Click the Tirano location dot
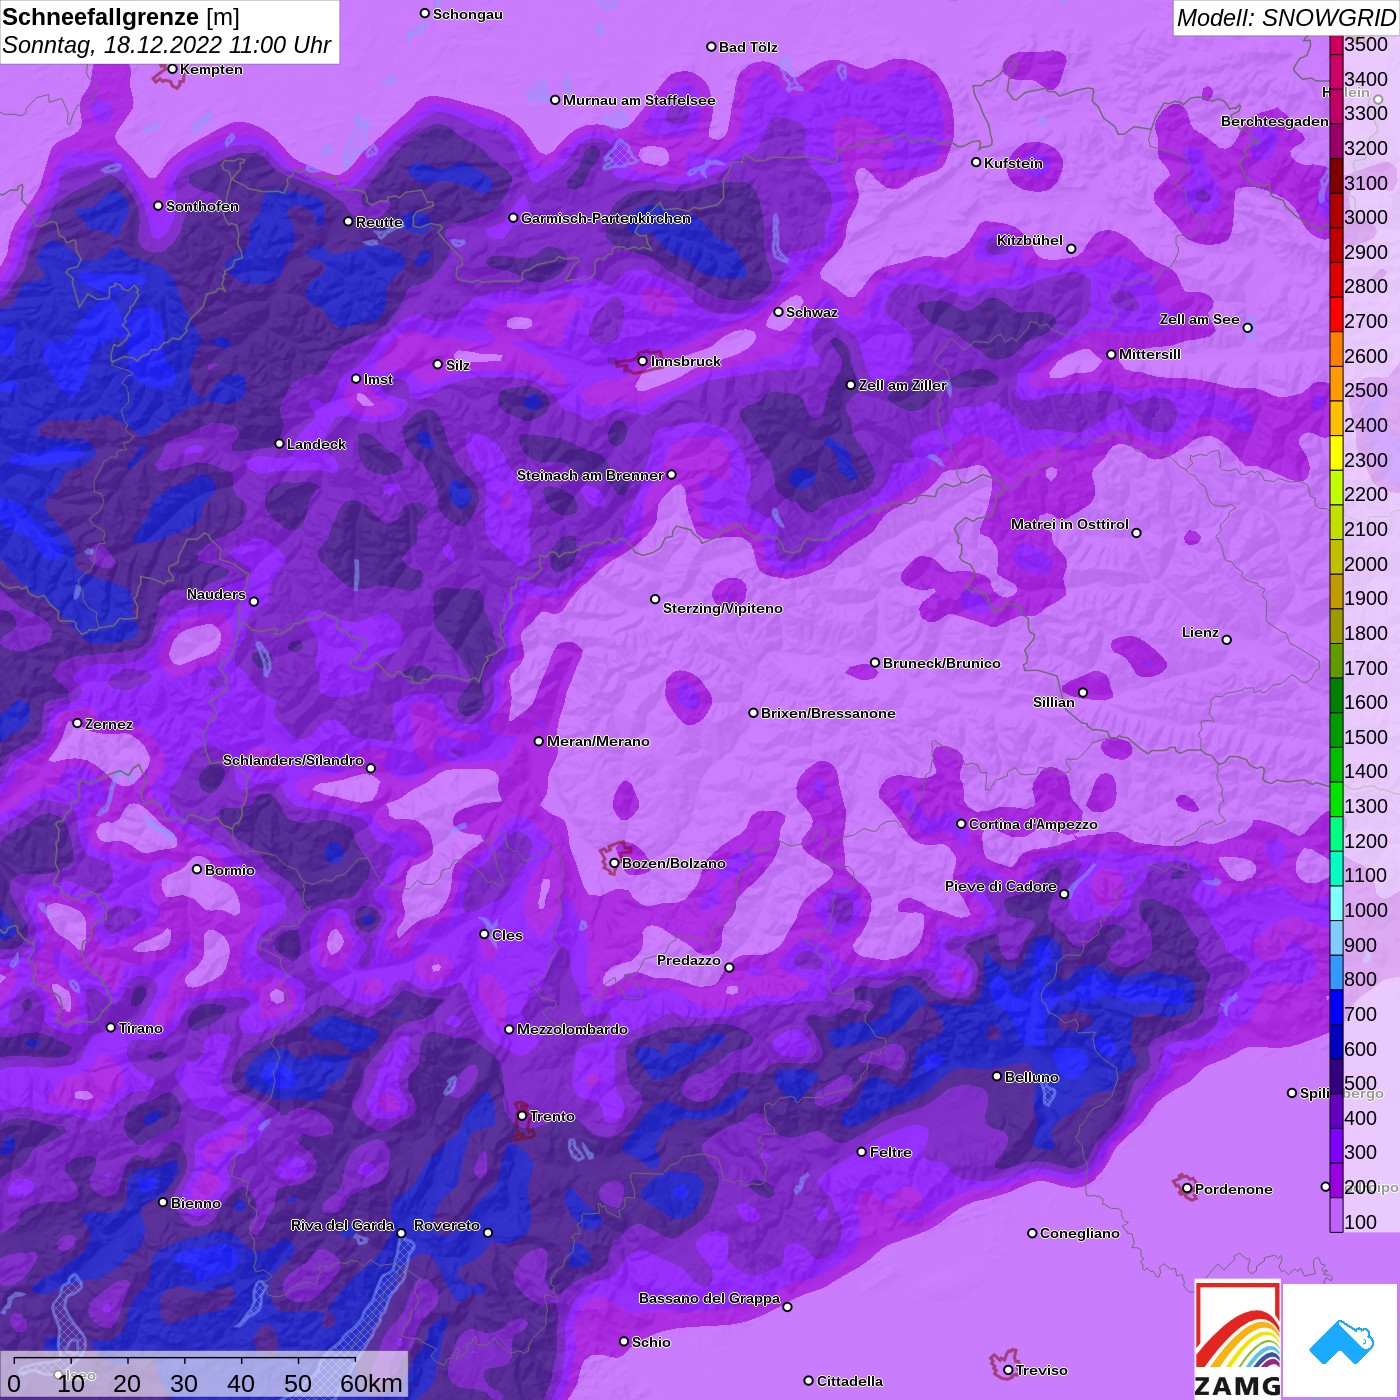This screenshot has width=1400, height=1400. tap(111, 1027)
